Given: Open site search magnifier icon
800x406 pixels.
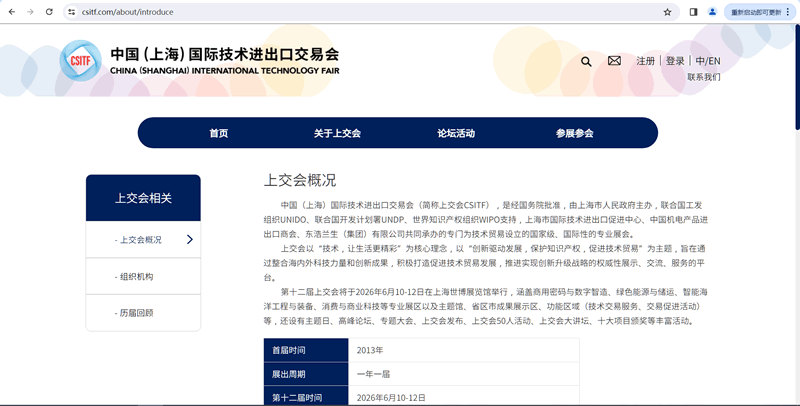Looking at the screenshot, I should (586, 61).
